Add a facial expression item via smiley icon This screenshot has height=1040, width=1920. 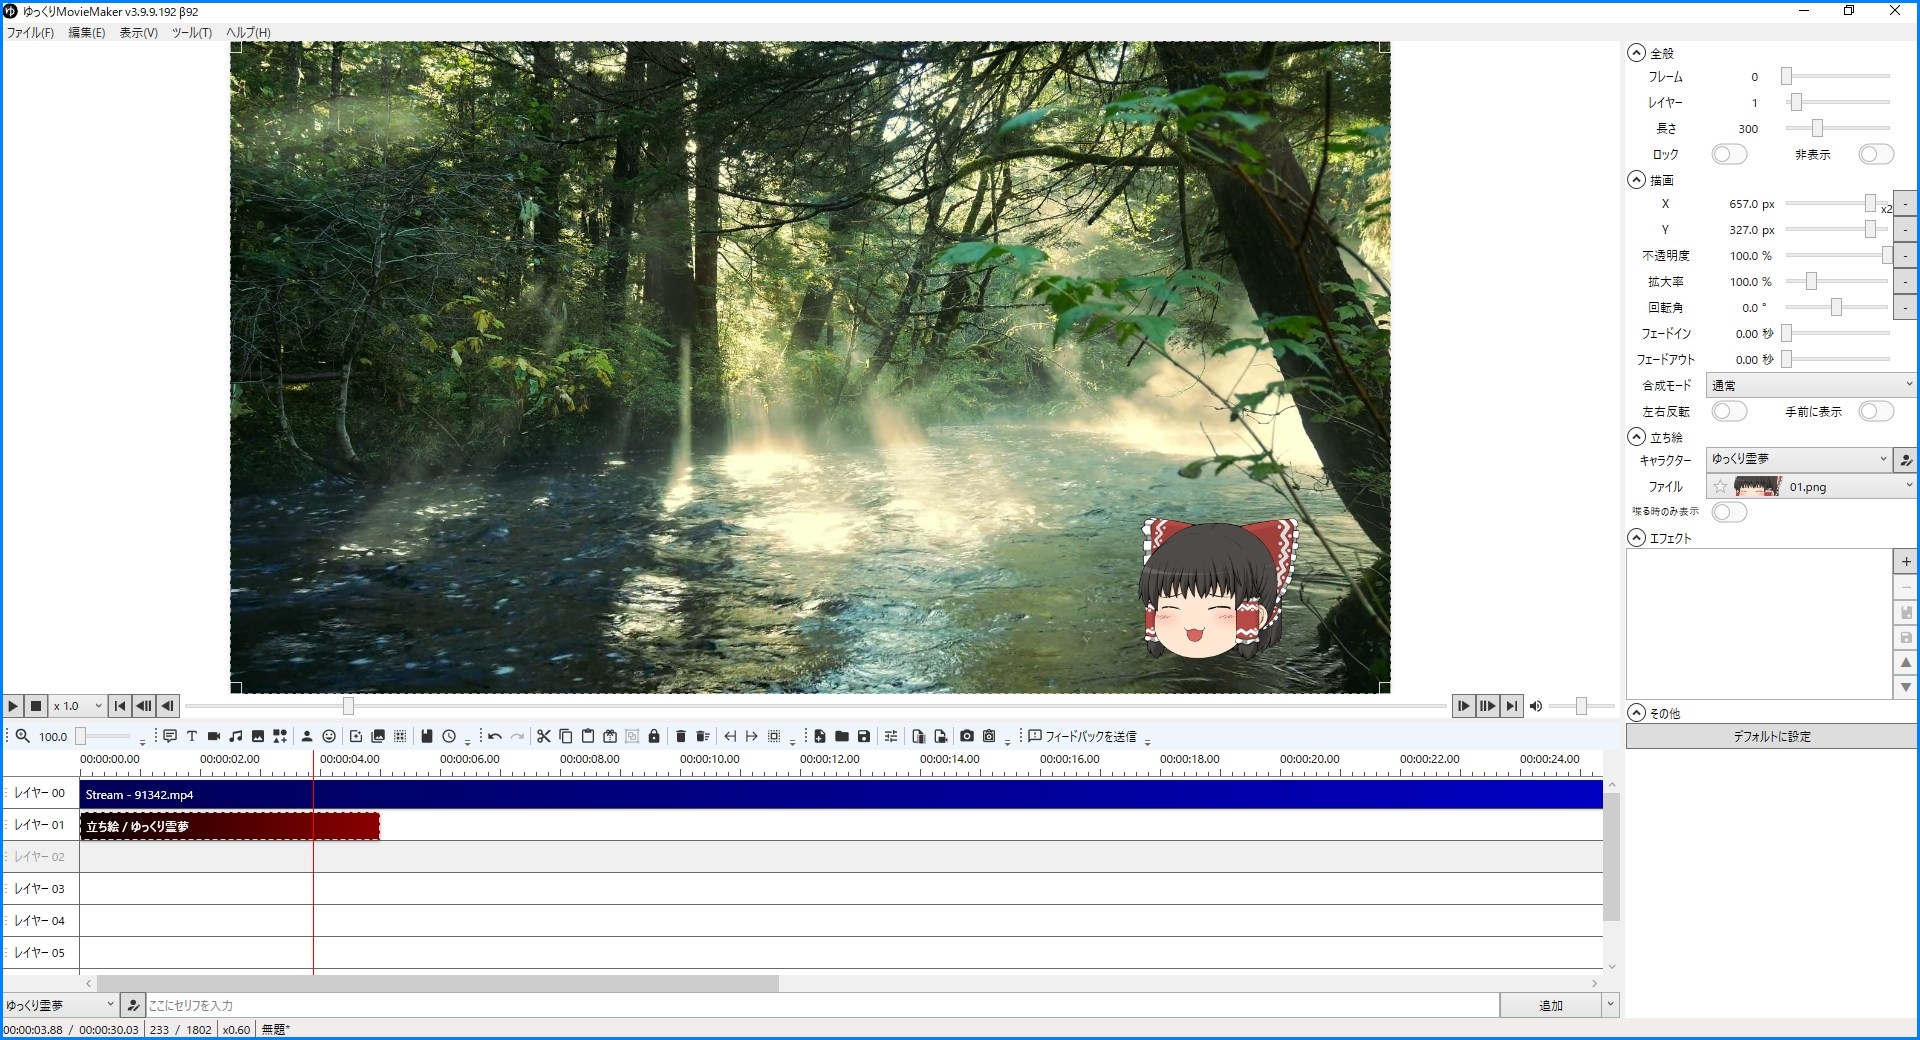329,736
